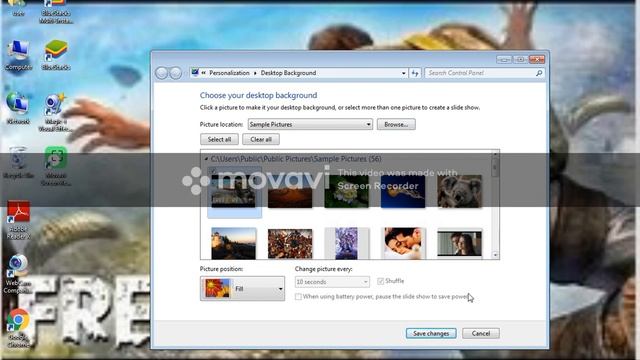Image resolution: width=640 pixels, height=360 pixels.
Task: Select the jellyfish thumbnail
Action: coord(402,192)
